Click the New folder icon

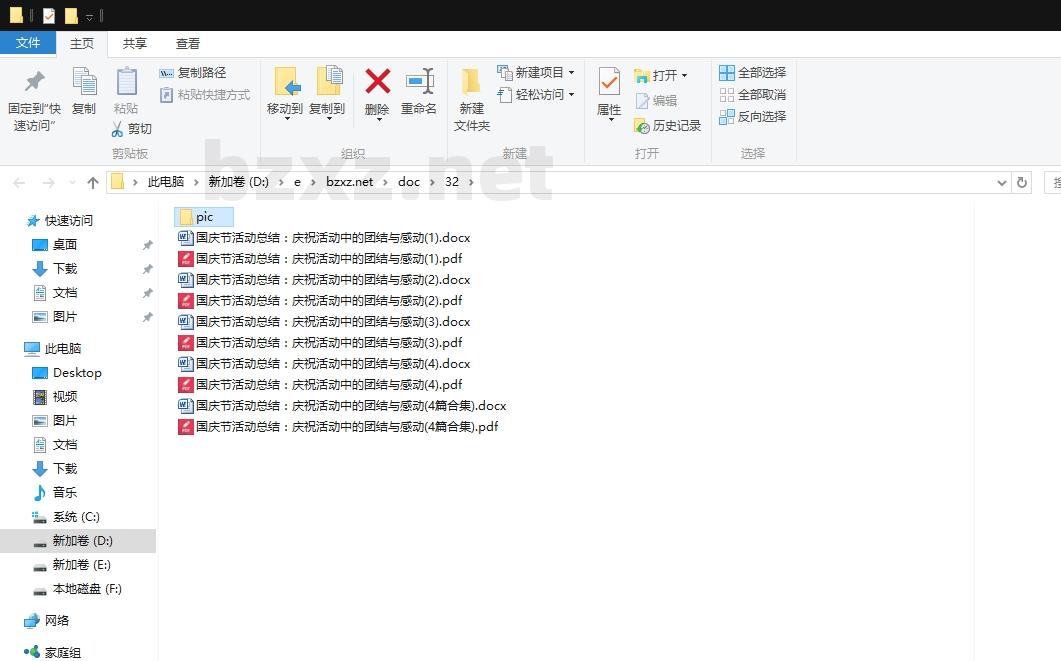471,83
